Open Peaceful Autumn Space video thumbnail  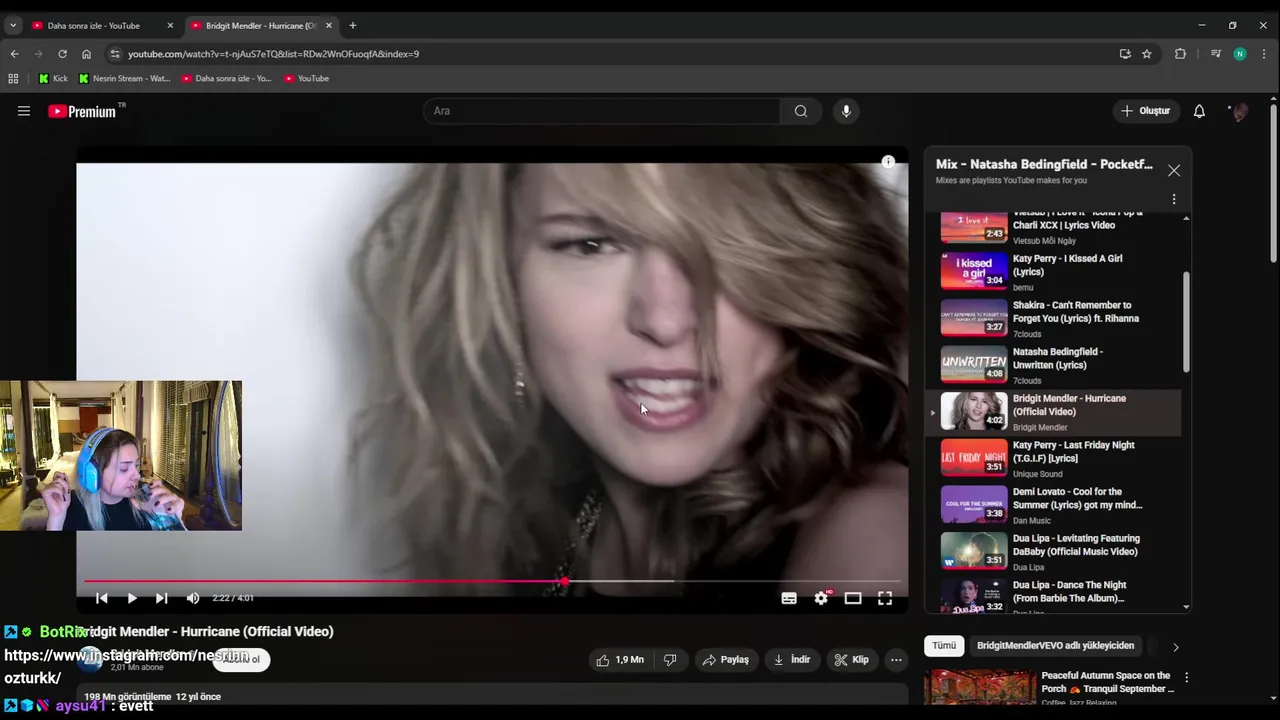coord(980,687)
